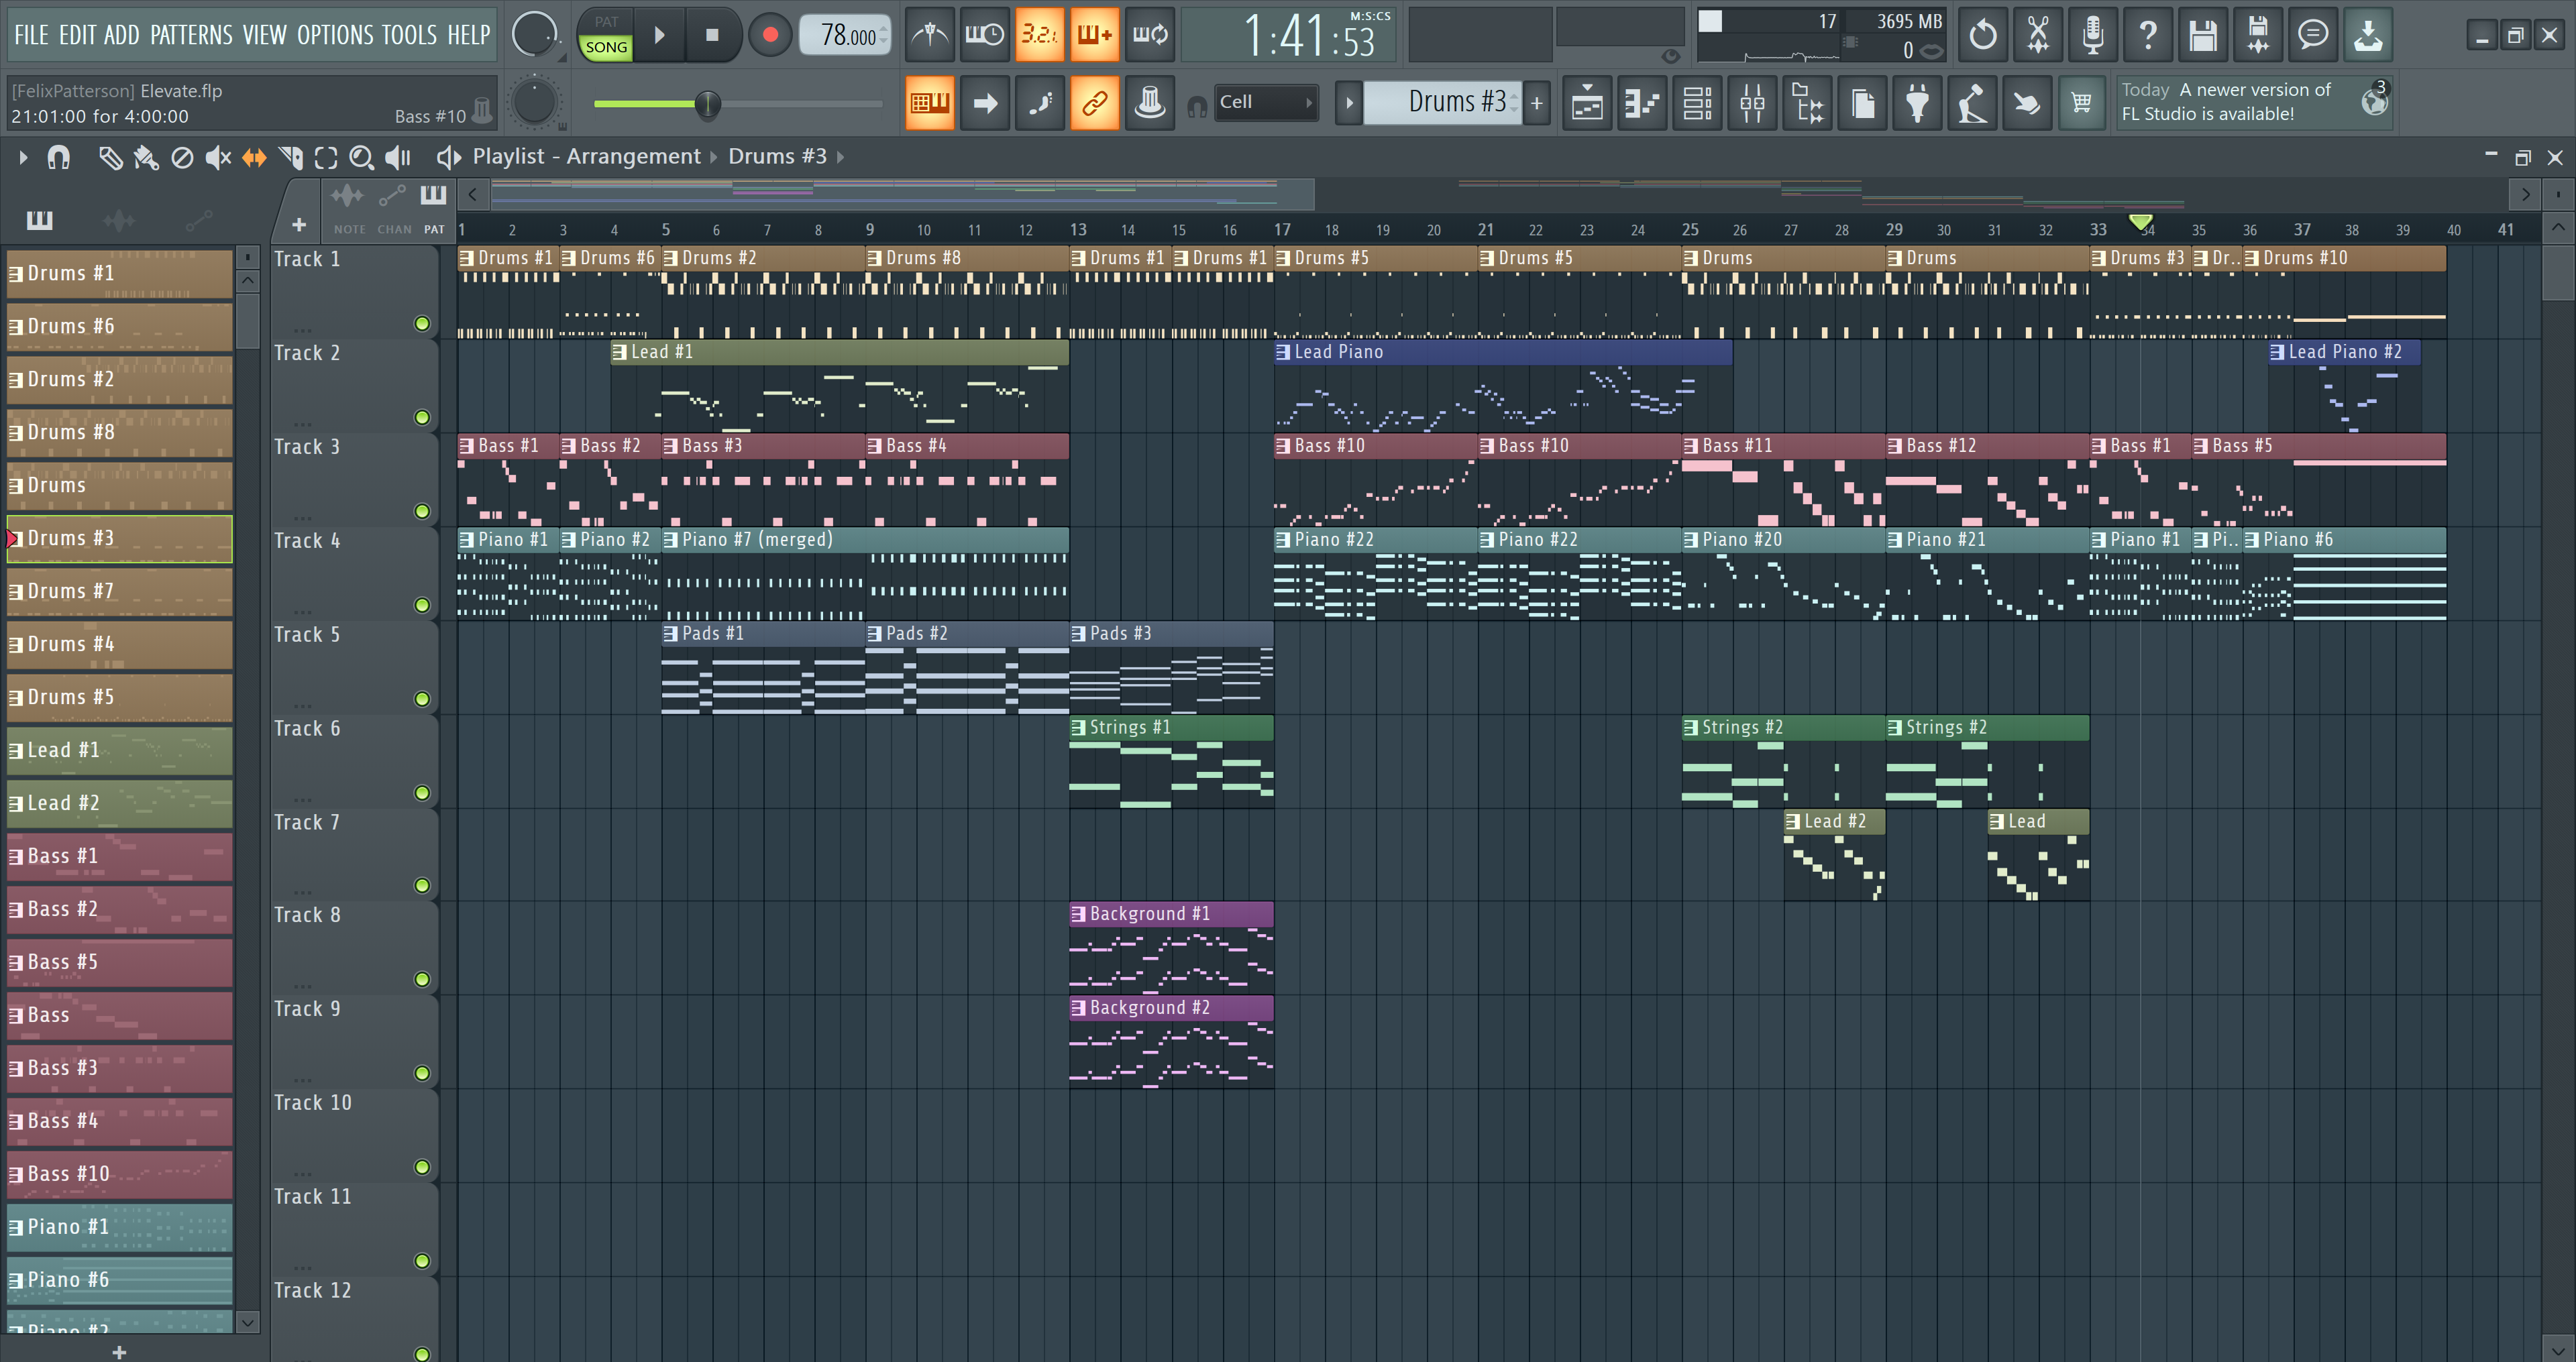2576x1362 pixels.
Task: Open the channel rack icon
Action: 1697,103
